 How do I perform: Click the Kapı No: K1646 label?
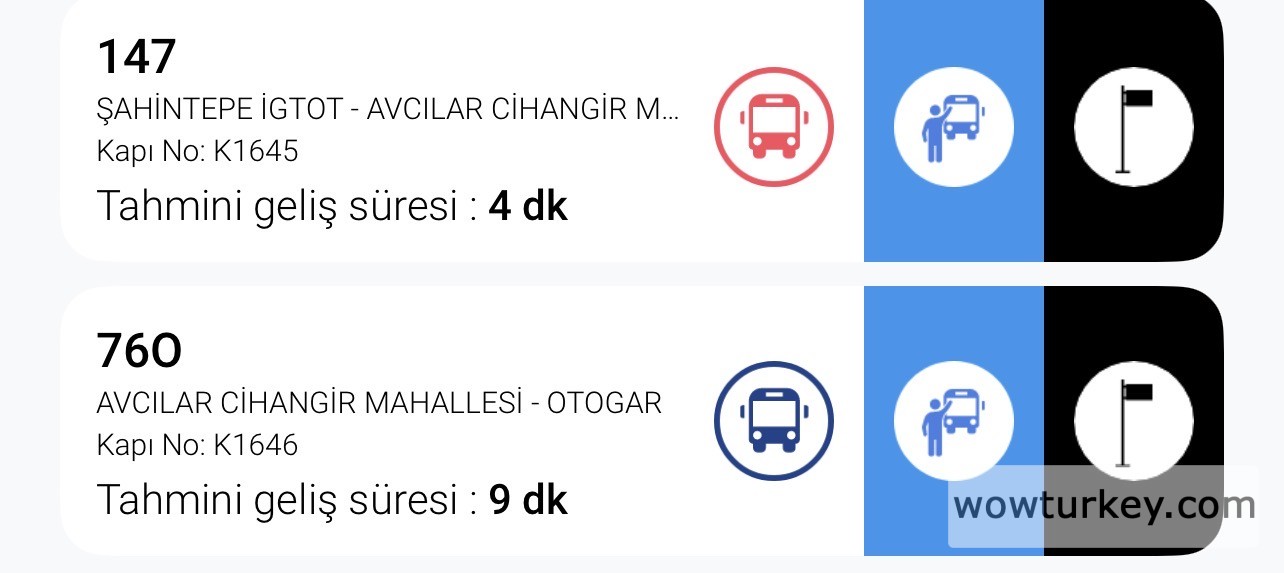[197, 445]
